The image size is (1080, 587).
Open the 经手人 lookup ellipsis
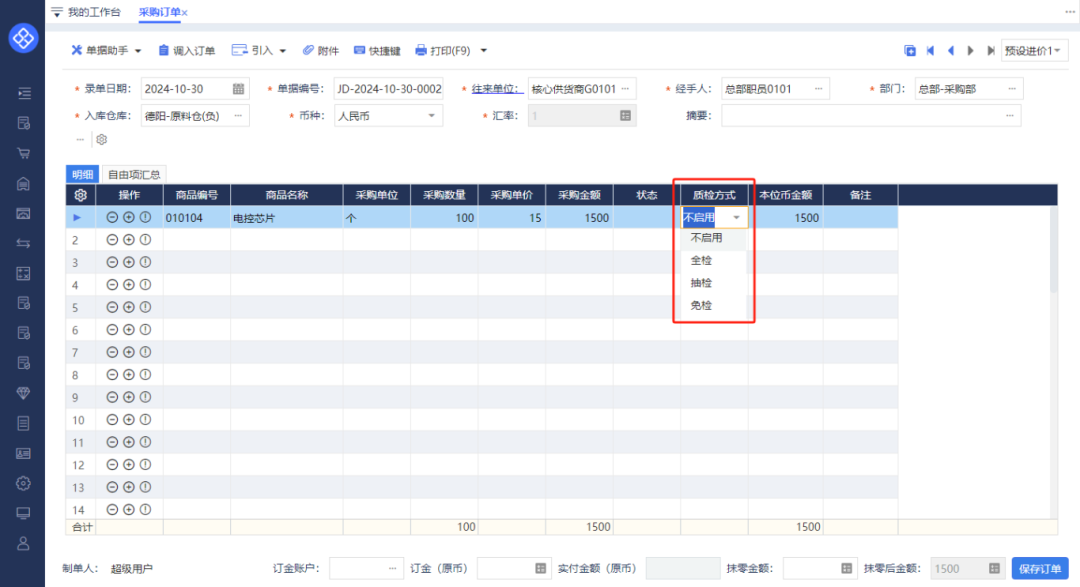[x=819, y=89]
